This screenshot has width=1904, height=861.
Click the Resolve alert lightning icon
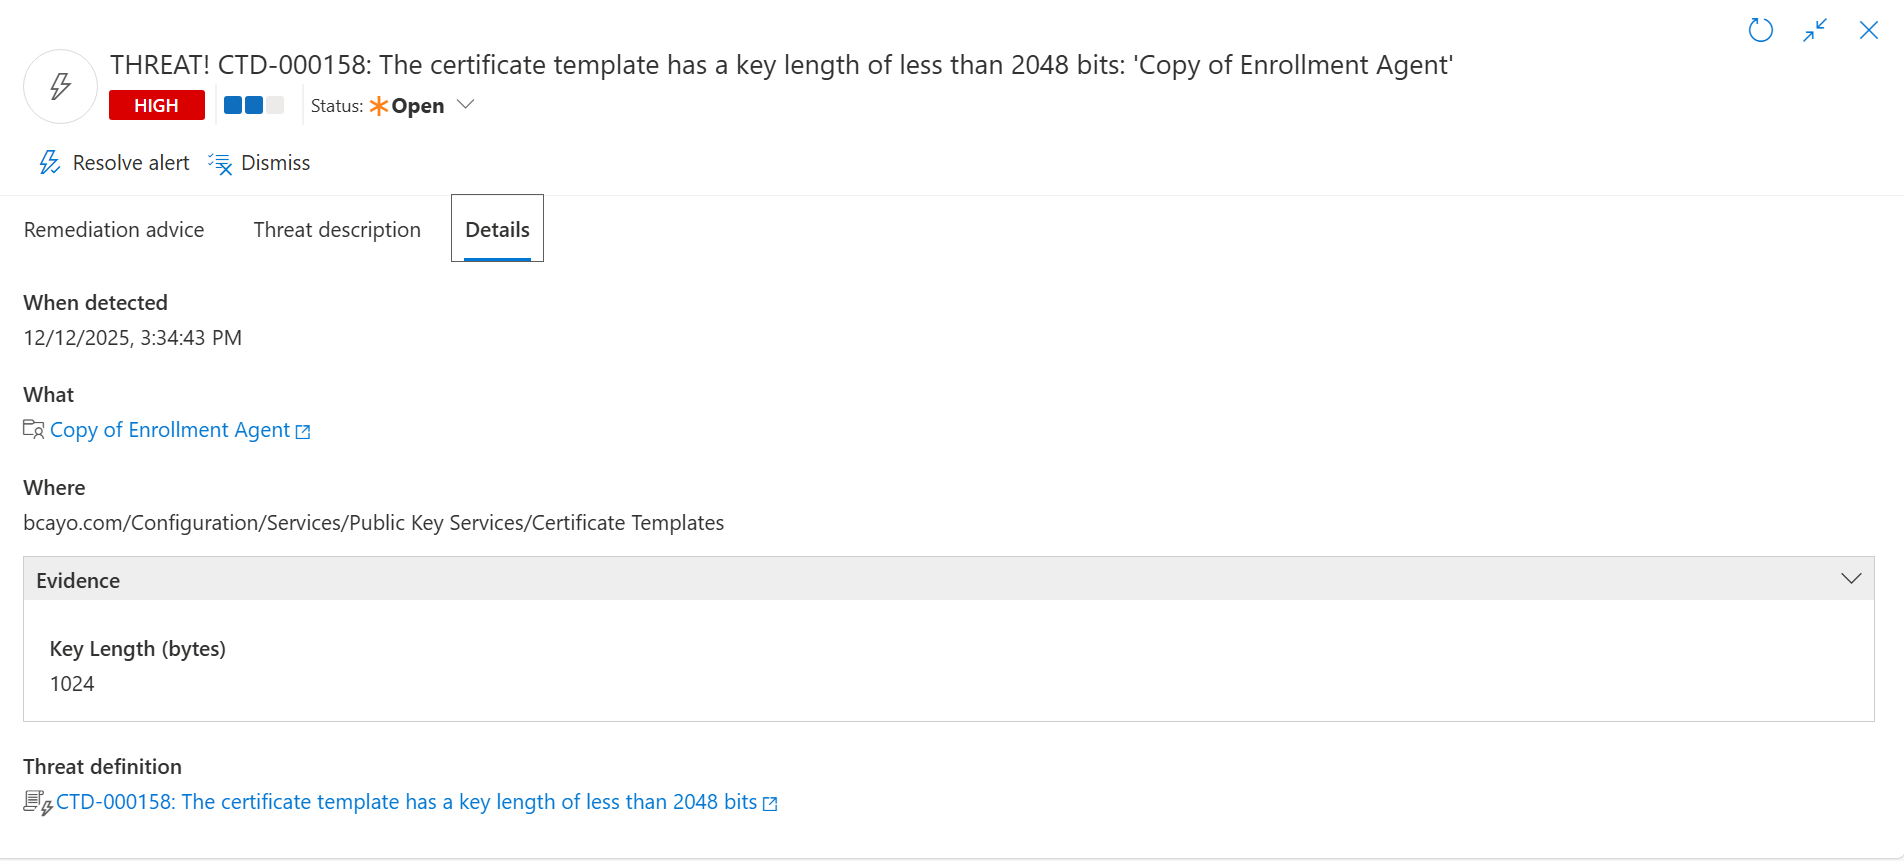49,163
